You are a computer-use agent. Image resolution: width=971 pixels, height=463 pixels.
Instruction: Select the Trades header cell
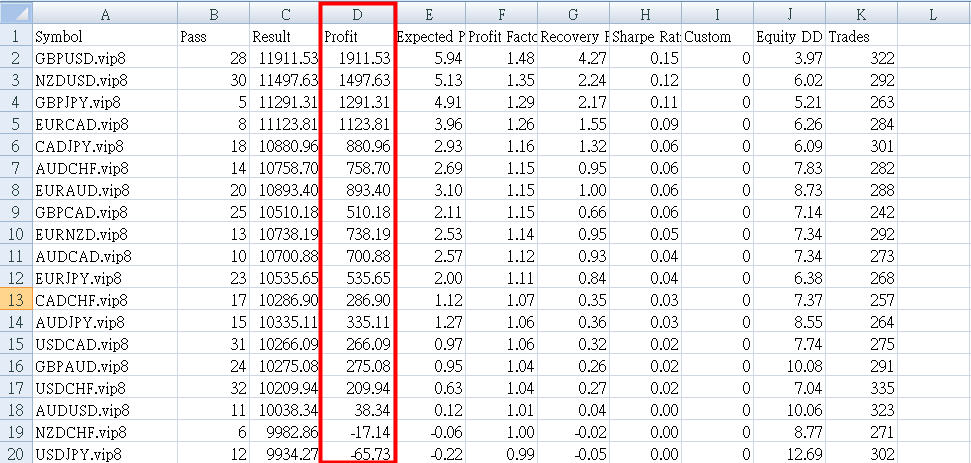(861, 36)
